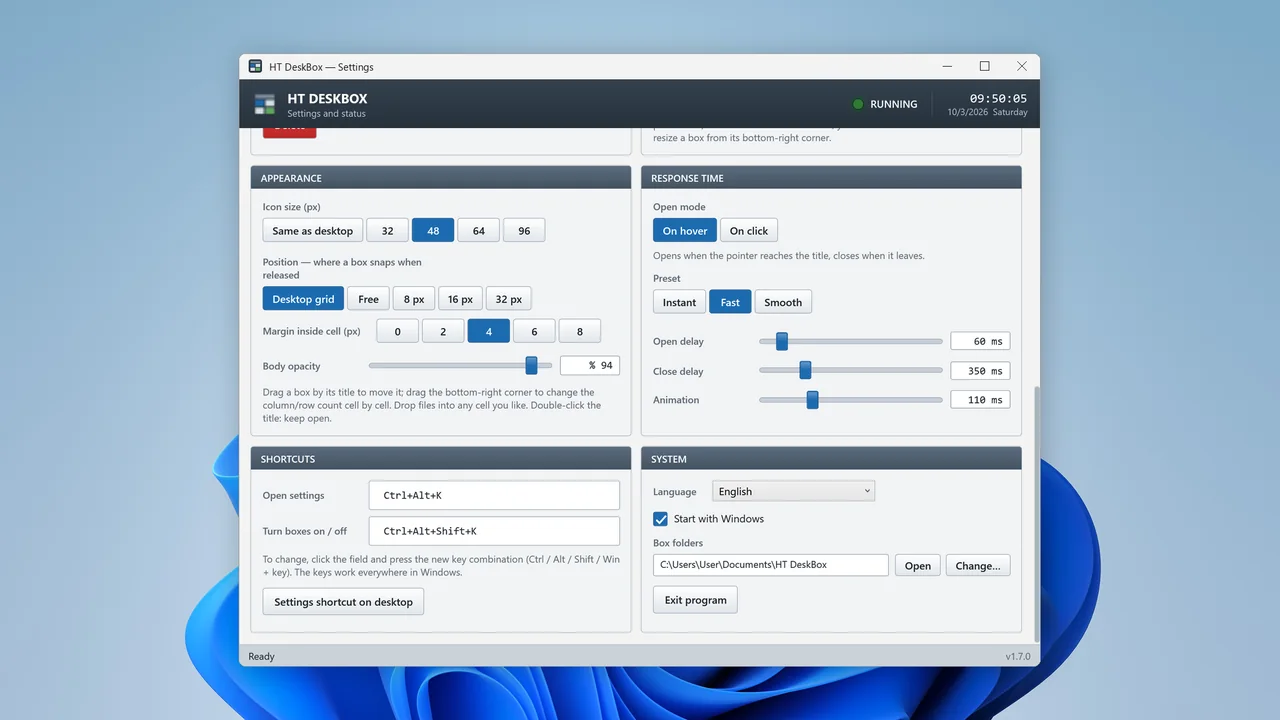Screen dimensions: 1280x720
Task: Switch icon size to 96
Action: pyautogui.click(x=524, y=231)
